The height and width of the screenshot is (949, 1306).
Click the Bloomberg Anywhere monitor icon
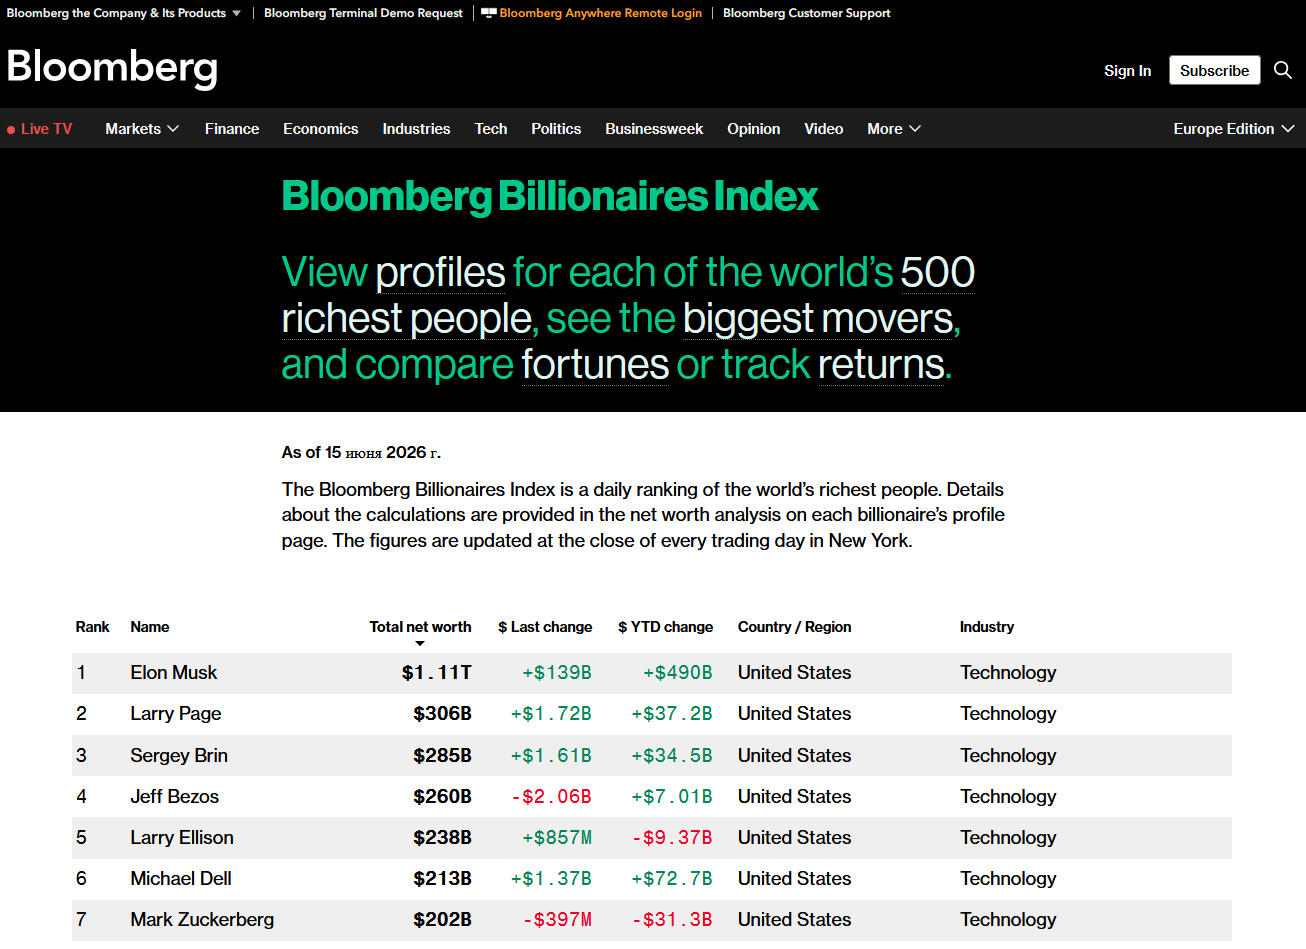(489, 13)
